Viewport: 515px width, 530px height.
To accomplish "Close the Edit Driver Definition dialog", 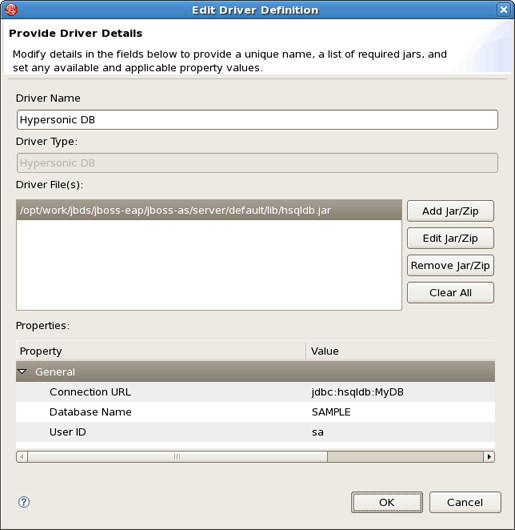I will point(504,9).
